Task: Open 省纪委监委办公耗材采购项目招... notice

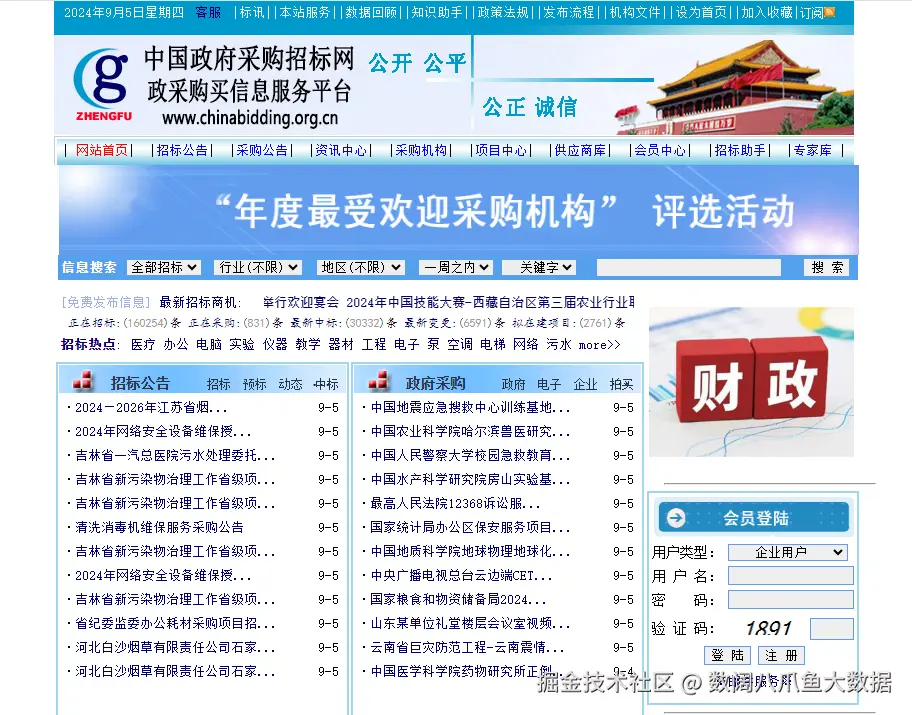Action: [175, 623]
